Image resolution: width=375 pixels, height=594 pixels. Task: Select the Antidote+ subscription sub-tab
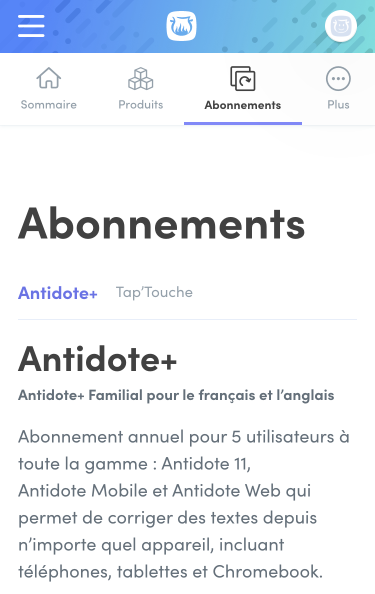pyautogui.click(x=58, y=293)
